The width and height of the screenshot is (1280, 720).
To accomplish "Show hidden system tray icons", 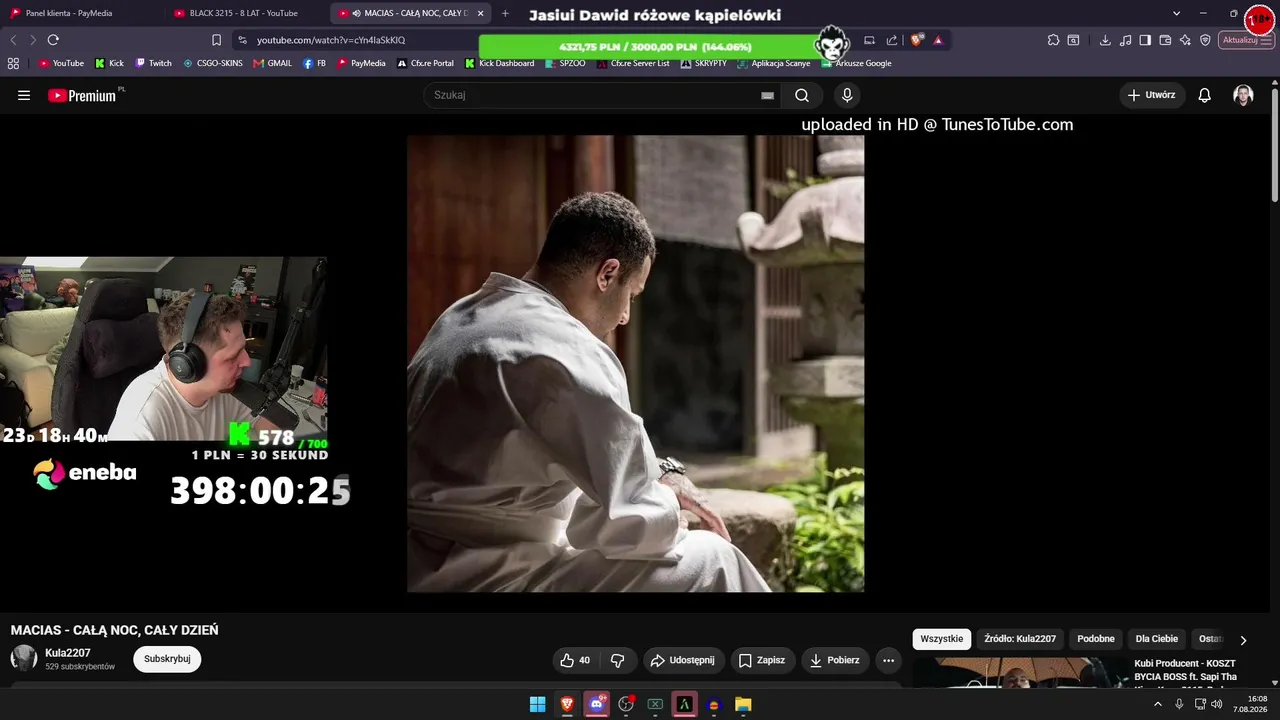I will coord(1158,704).
